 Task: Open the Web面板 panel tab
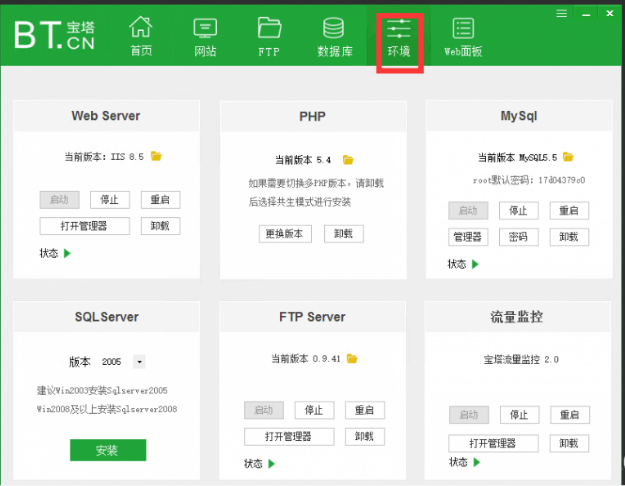click(x=463, y=37)
